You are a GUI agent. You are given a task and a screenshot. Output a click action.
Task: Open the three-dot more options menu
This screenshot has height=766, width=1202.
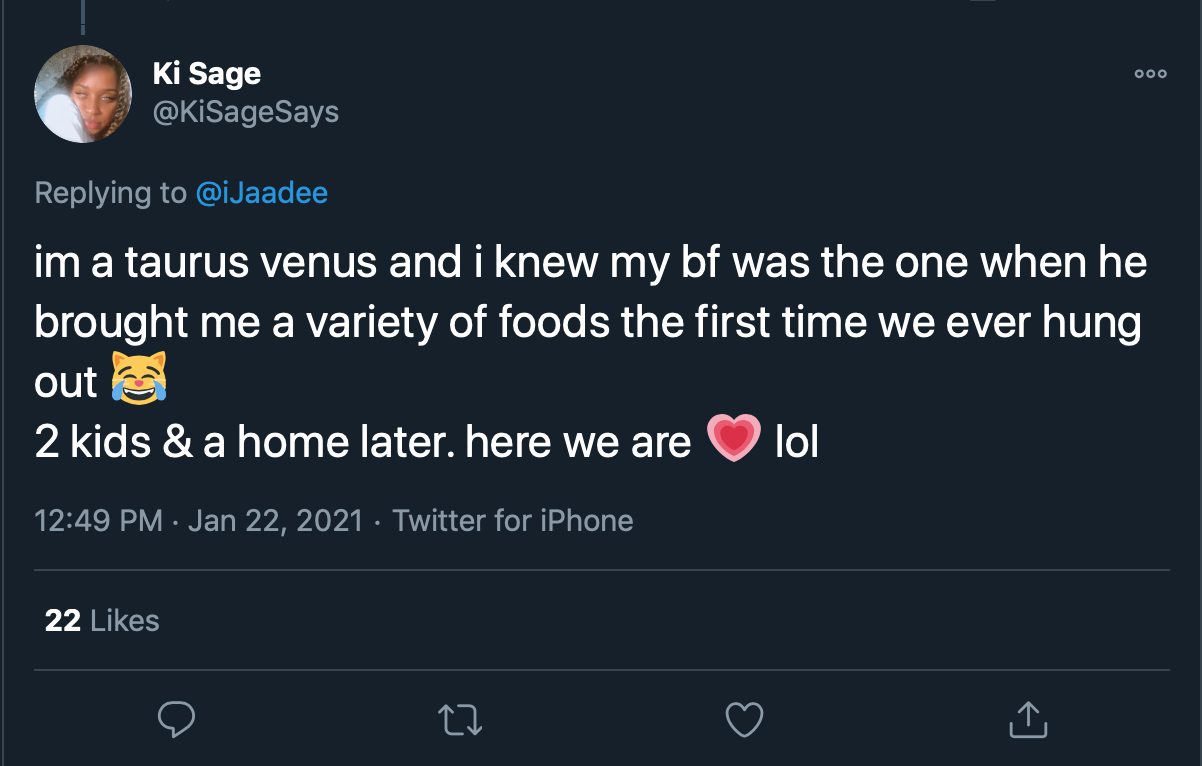pos(1150,74)
